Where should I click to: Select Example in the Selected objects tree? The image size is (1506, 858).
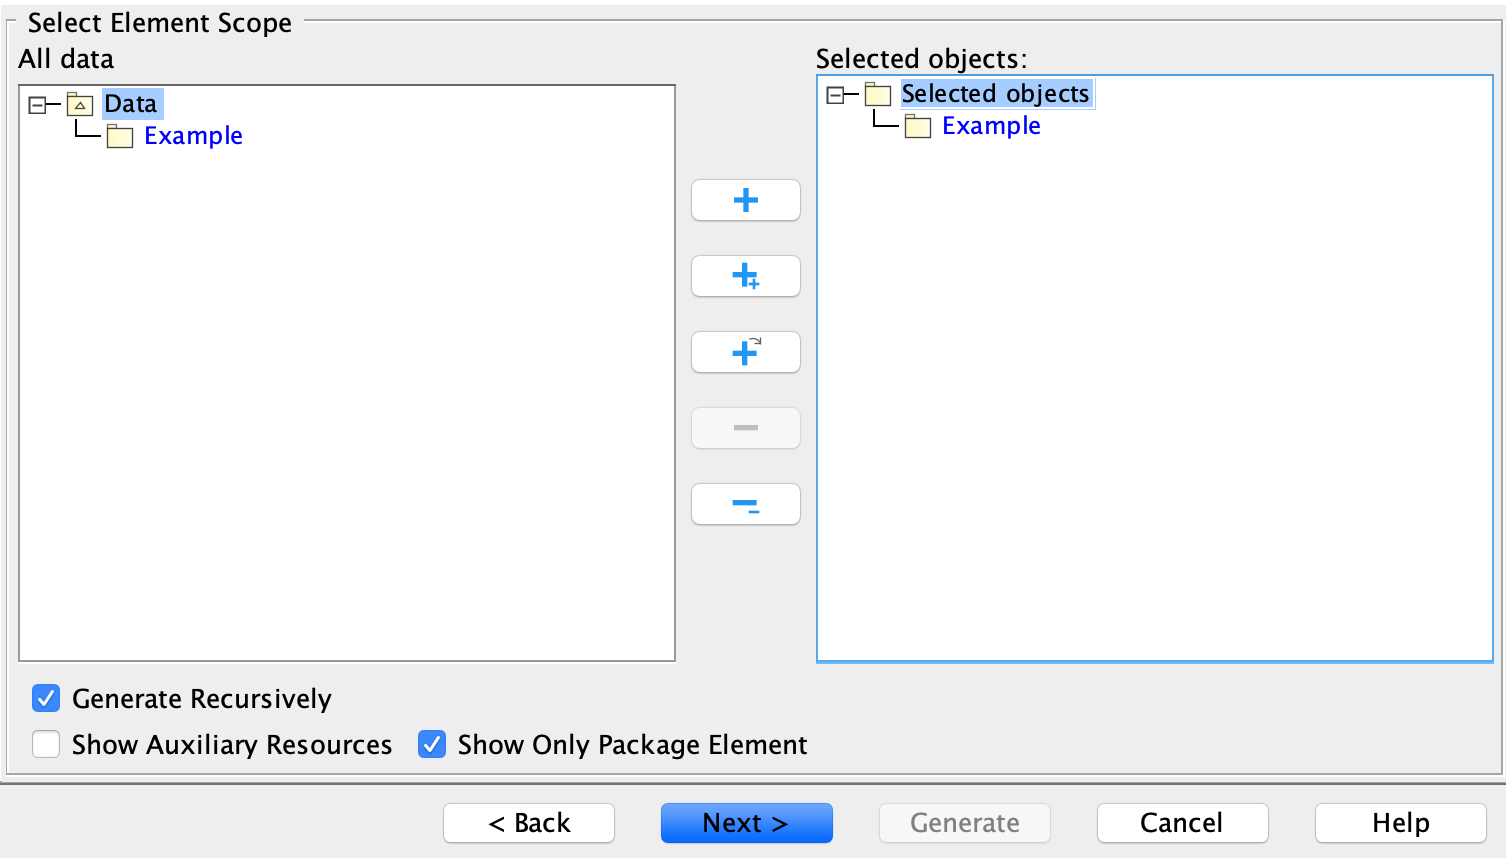pos(990,126)
